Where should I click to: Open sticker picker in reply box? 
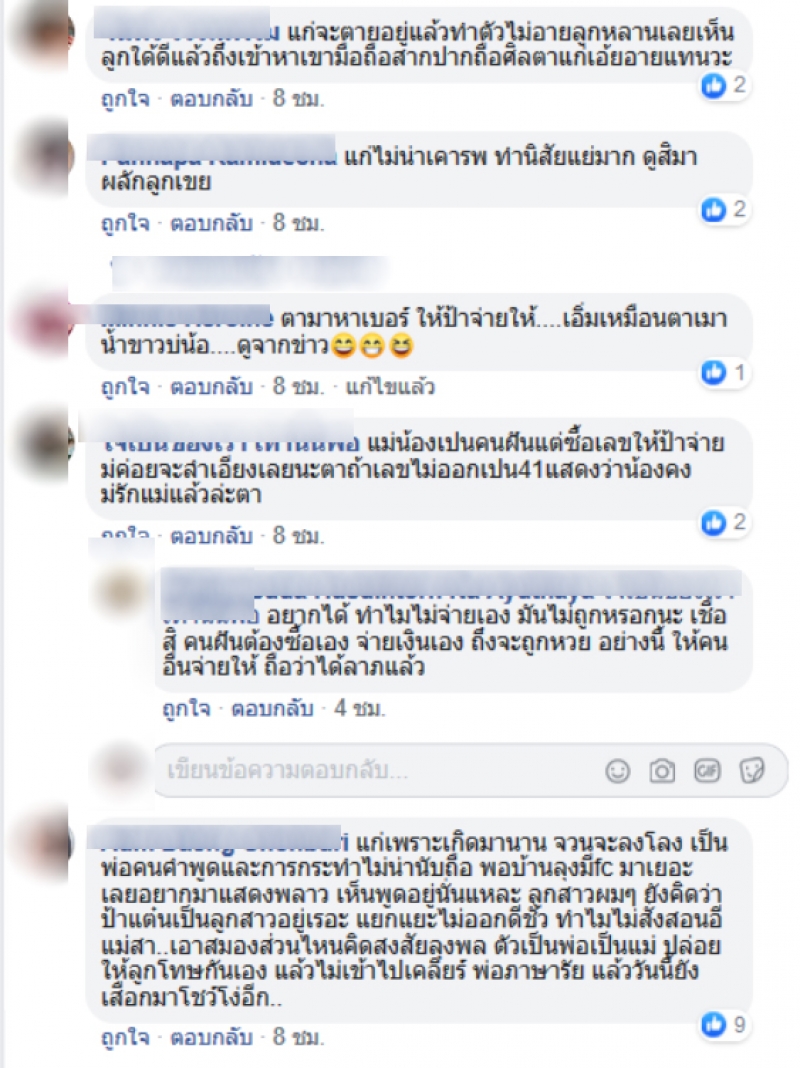(x=752, y=770)
